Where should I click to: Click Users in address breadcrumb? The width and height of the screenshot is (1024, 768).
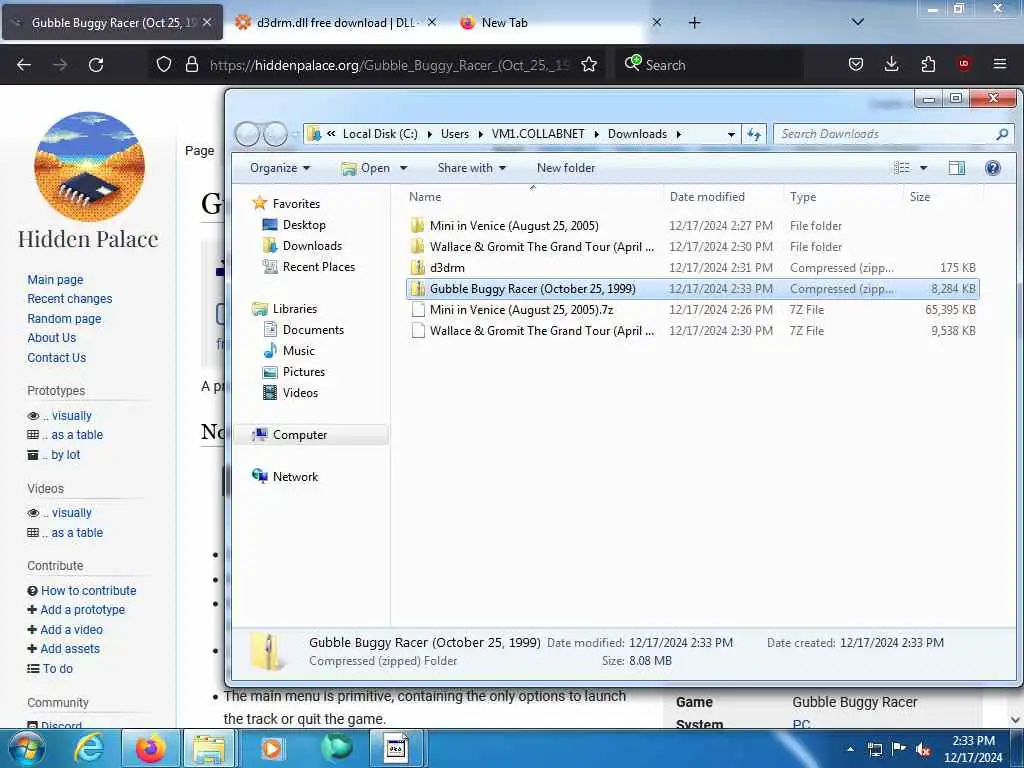point(455,134)
